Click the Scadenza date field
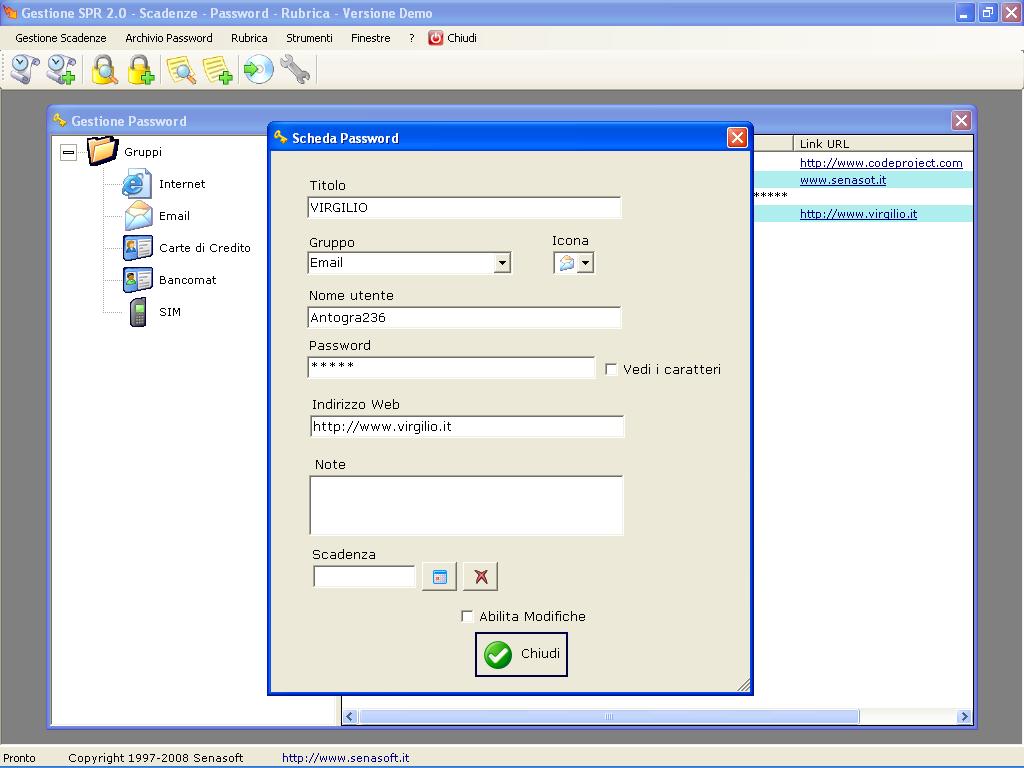The width and height of the screenshot is (1024, 768). [x=364, y=577]
